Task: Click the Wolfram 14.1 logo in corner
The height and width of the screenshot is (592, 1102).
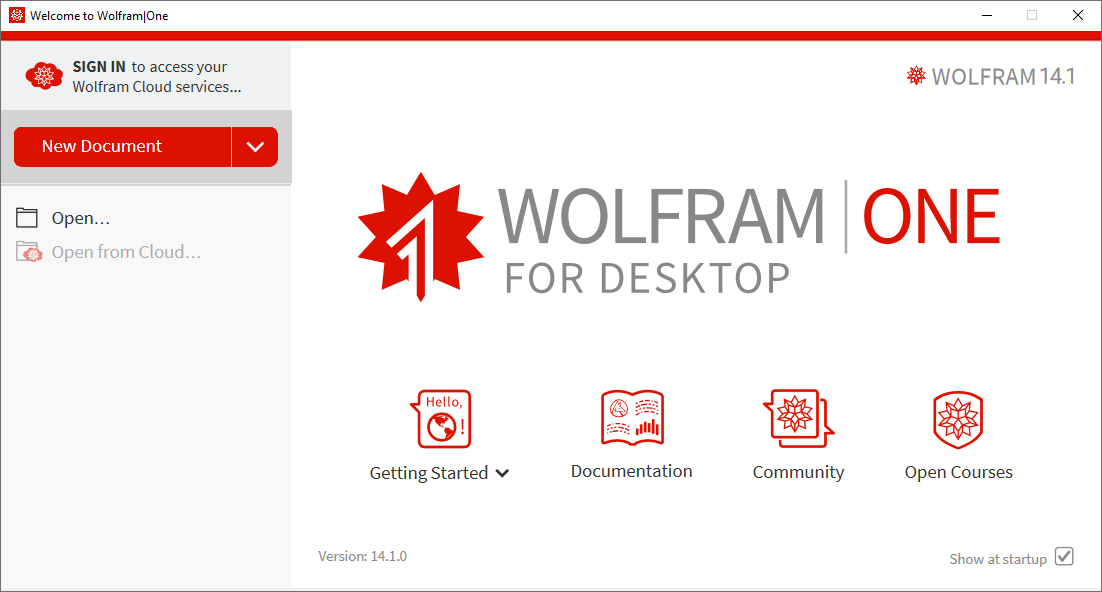Action: (990, 76)
